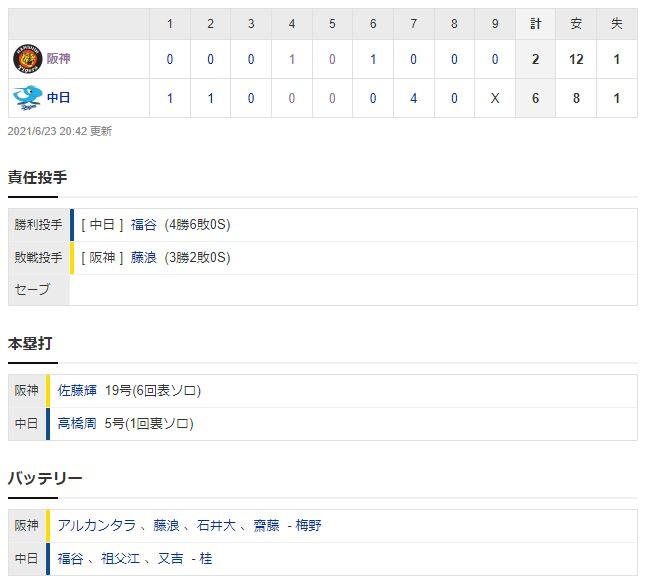The width and height of the screenshot is (646, 587).
Task: Select 福谷 in Chunichi battery list
Action: click(70, 558)
